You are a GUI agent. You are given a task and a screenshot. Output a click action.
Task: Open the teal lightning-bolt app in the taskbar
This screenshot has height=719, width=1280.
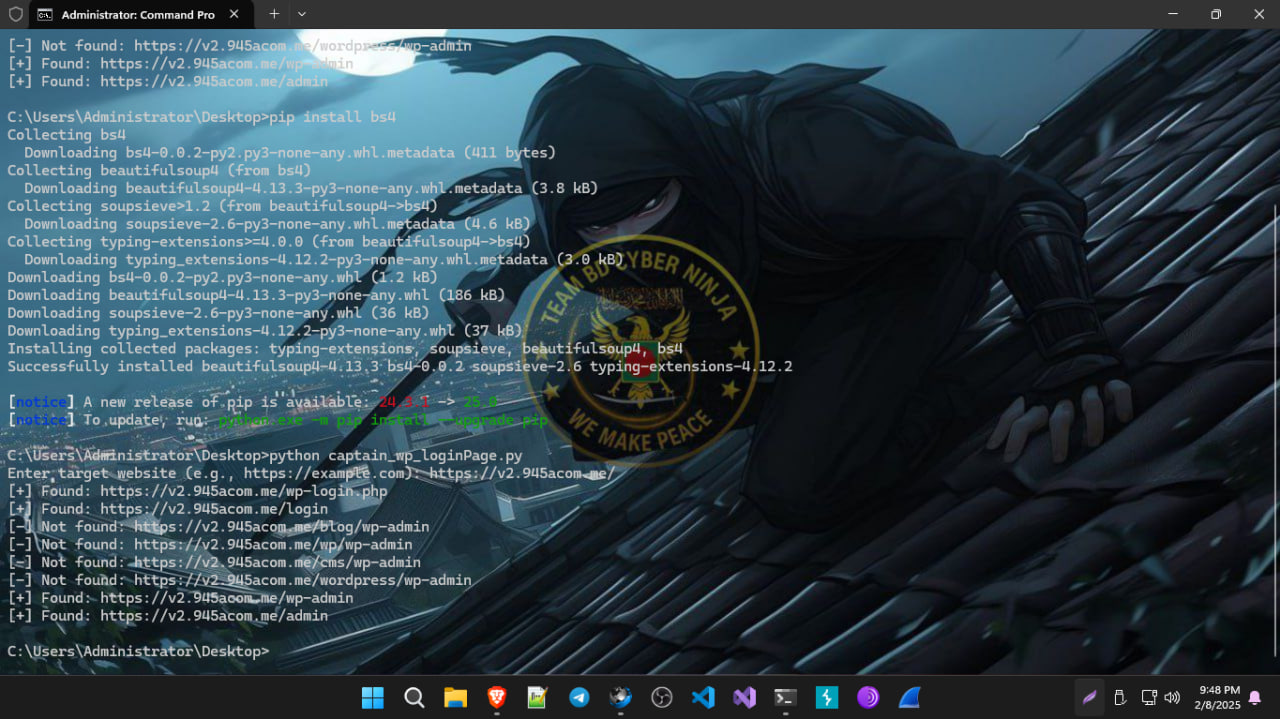[x=827, y=697]
